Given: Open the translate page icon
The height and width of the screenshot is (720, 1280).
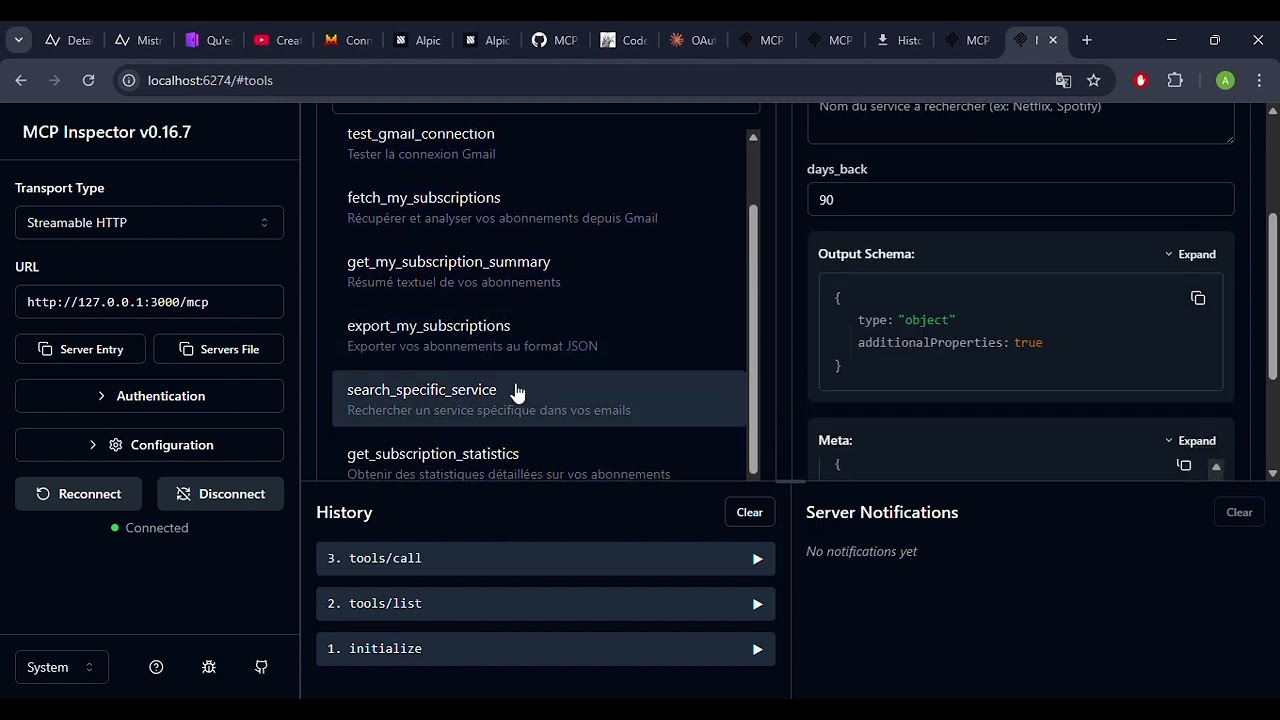Looking at the screenshot, I should tap(1063, 80).
